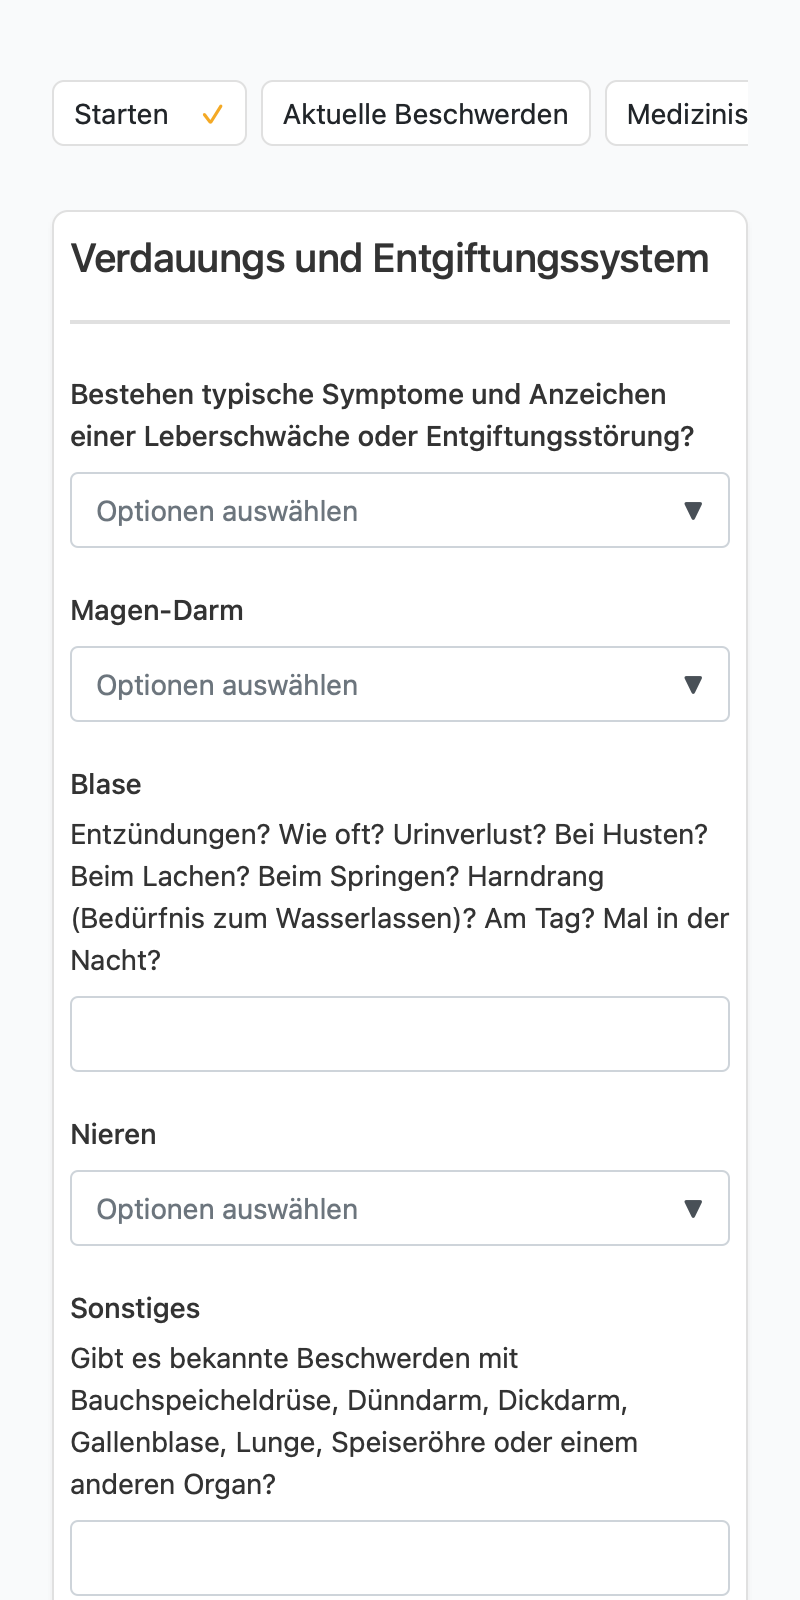Switch to the Starten step tab
Viewport: 800px width, 1600px height.
(x=149, y=113)
